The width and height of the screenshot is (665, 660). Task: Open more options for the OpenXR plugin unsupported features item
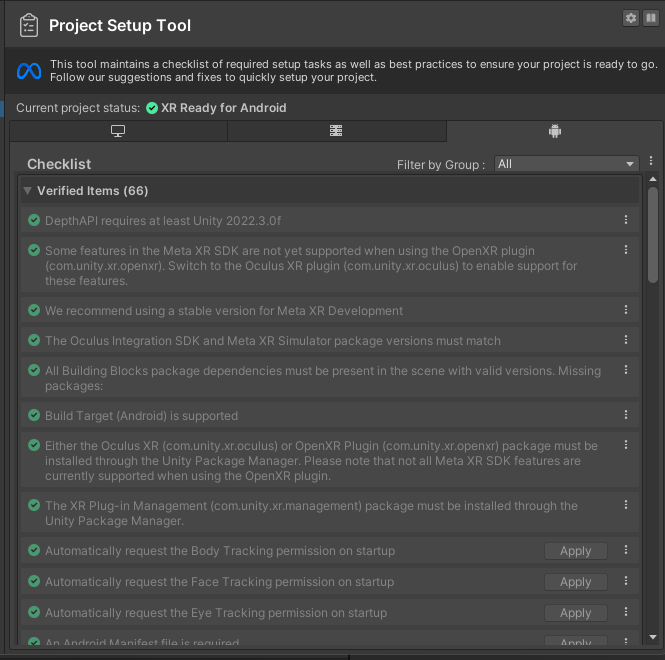(626, 250)
